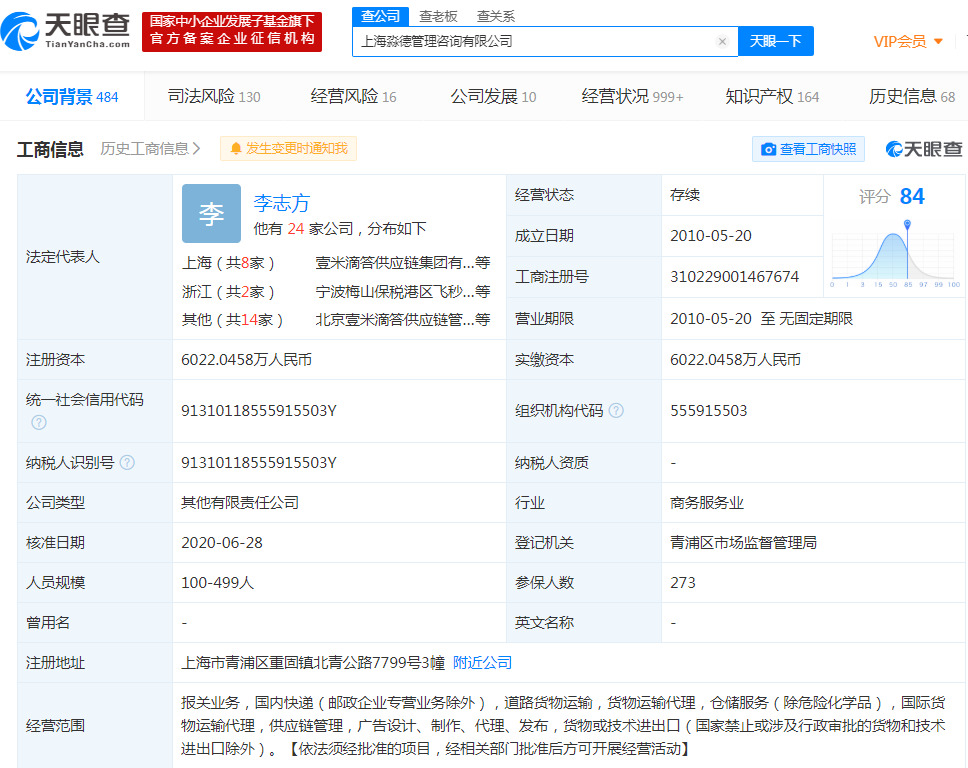Click 参保人数 value 273
This screenshot has width=968, height=768.
pos(683,583)
